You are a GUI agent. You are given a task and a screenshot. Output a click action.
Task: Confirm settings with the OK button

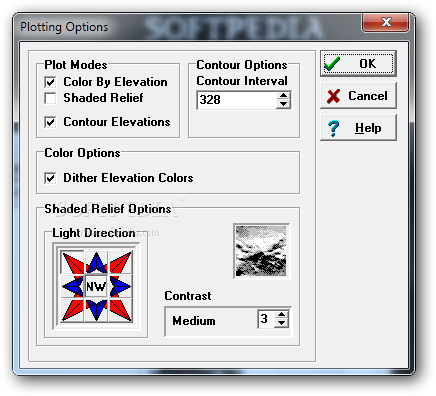358,63
